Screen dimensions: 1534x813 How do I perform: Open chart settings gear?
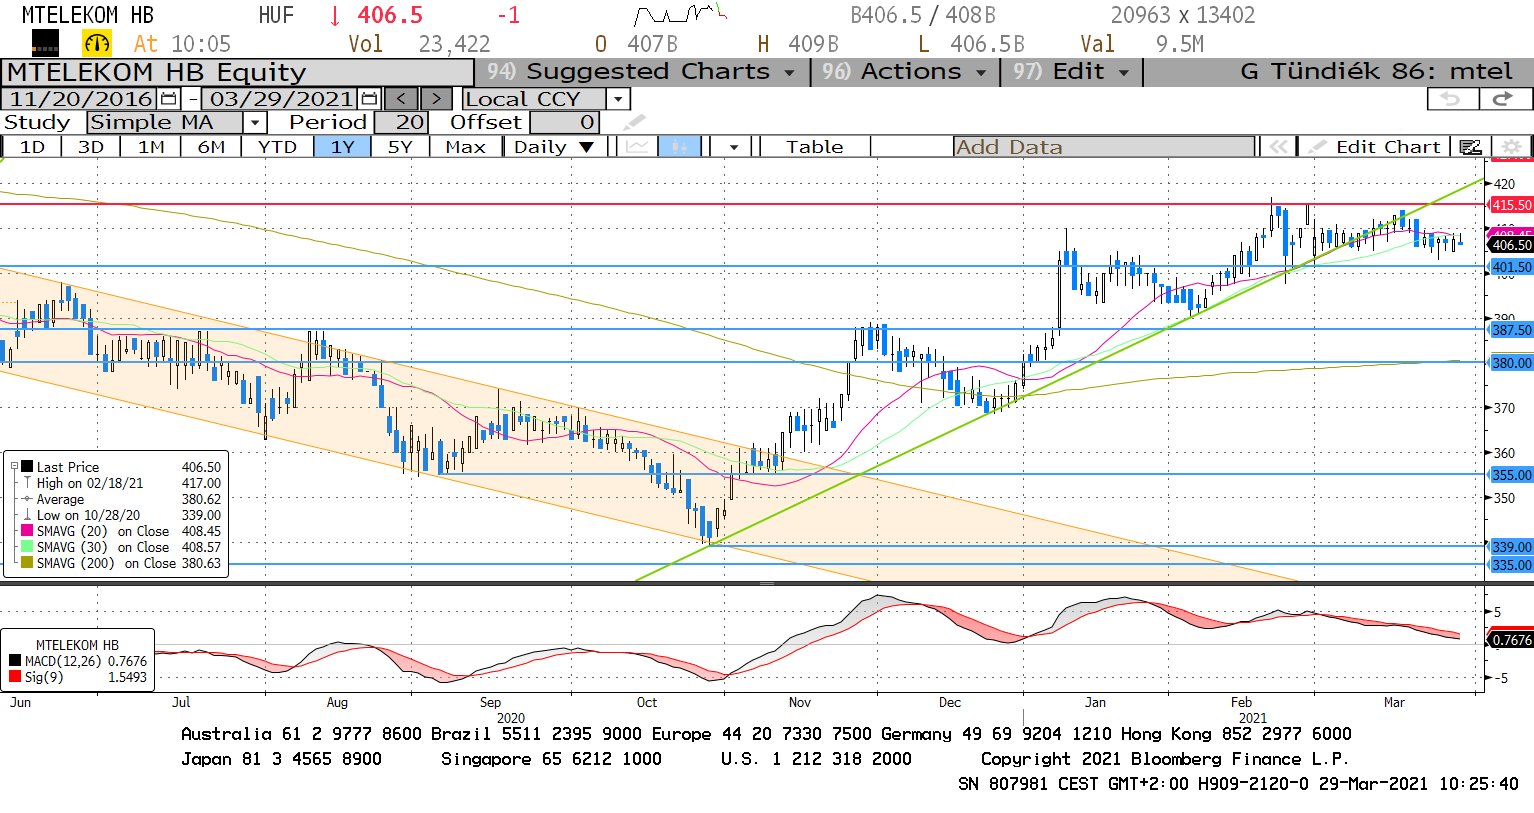click(1511, 147)
